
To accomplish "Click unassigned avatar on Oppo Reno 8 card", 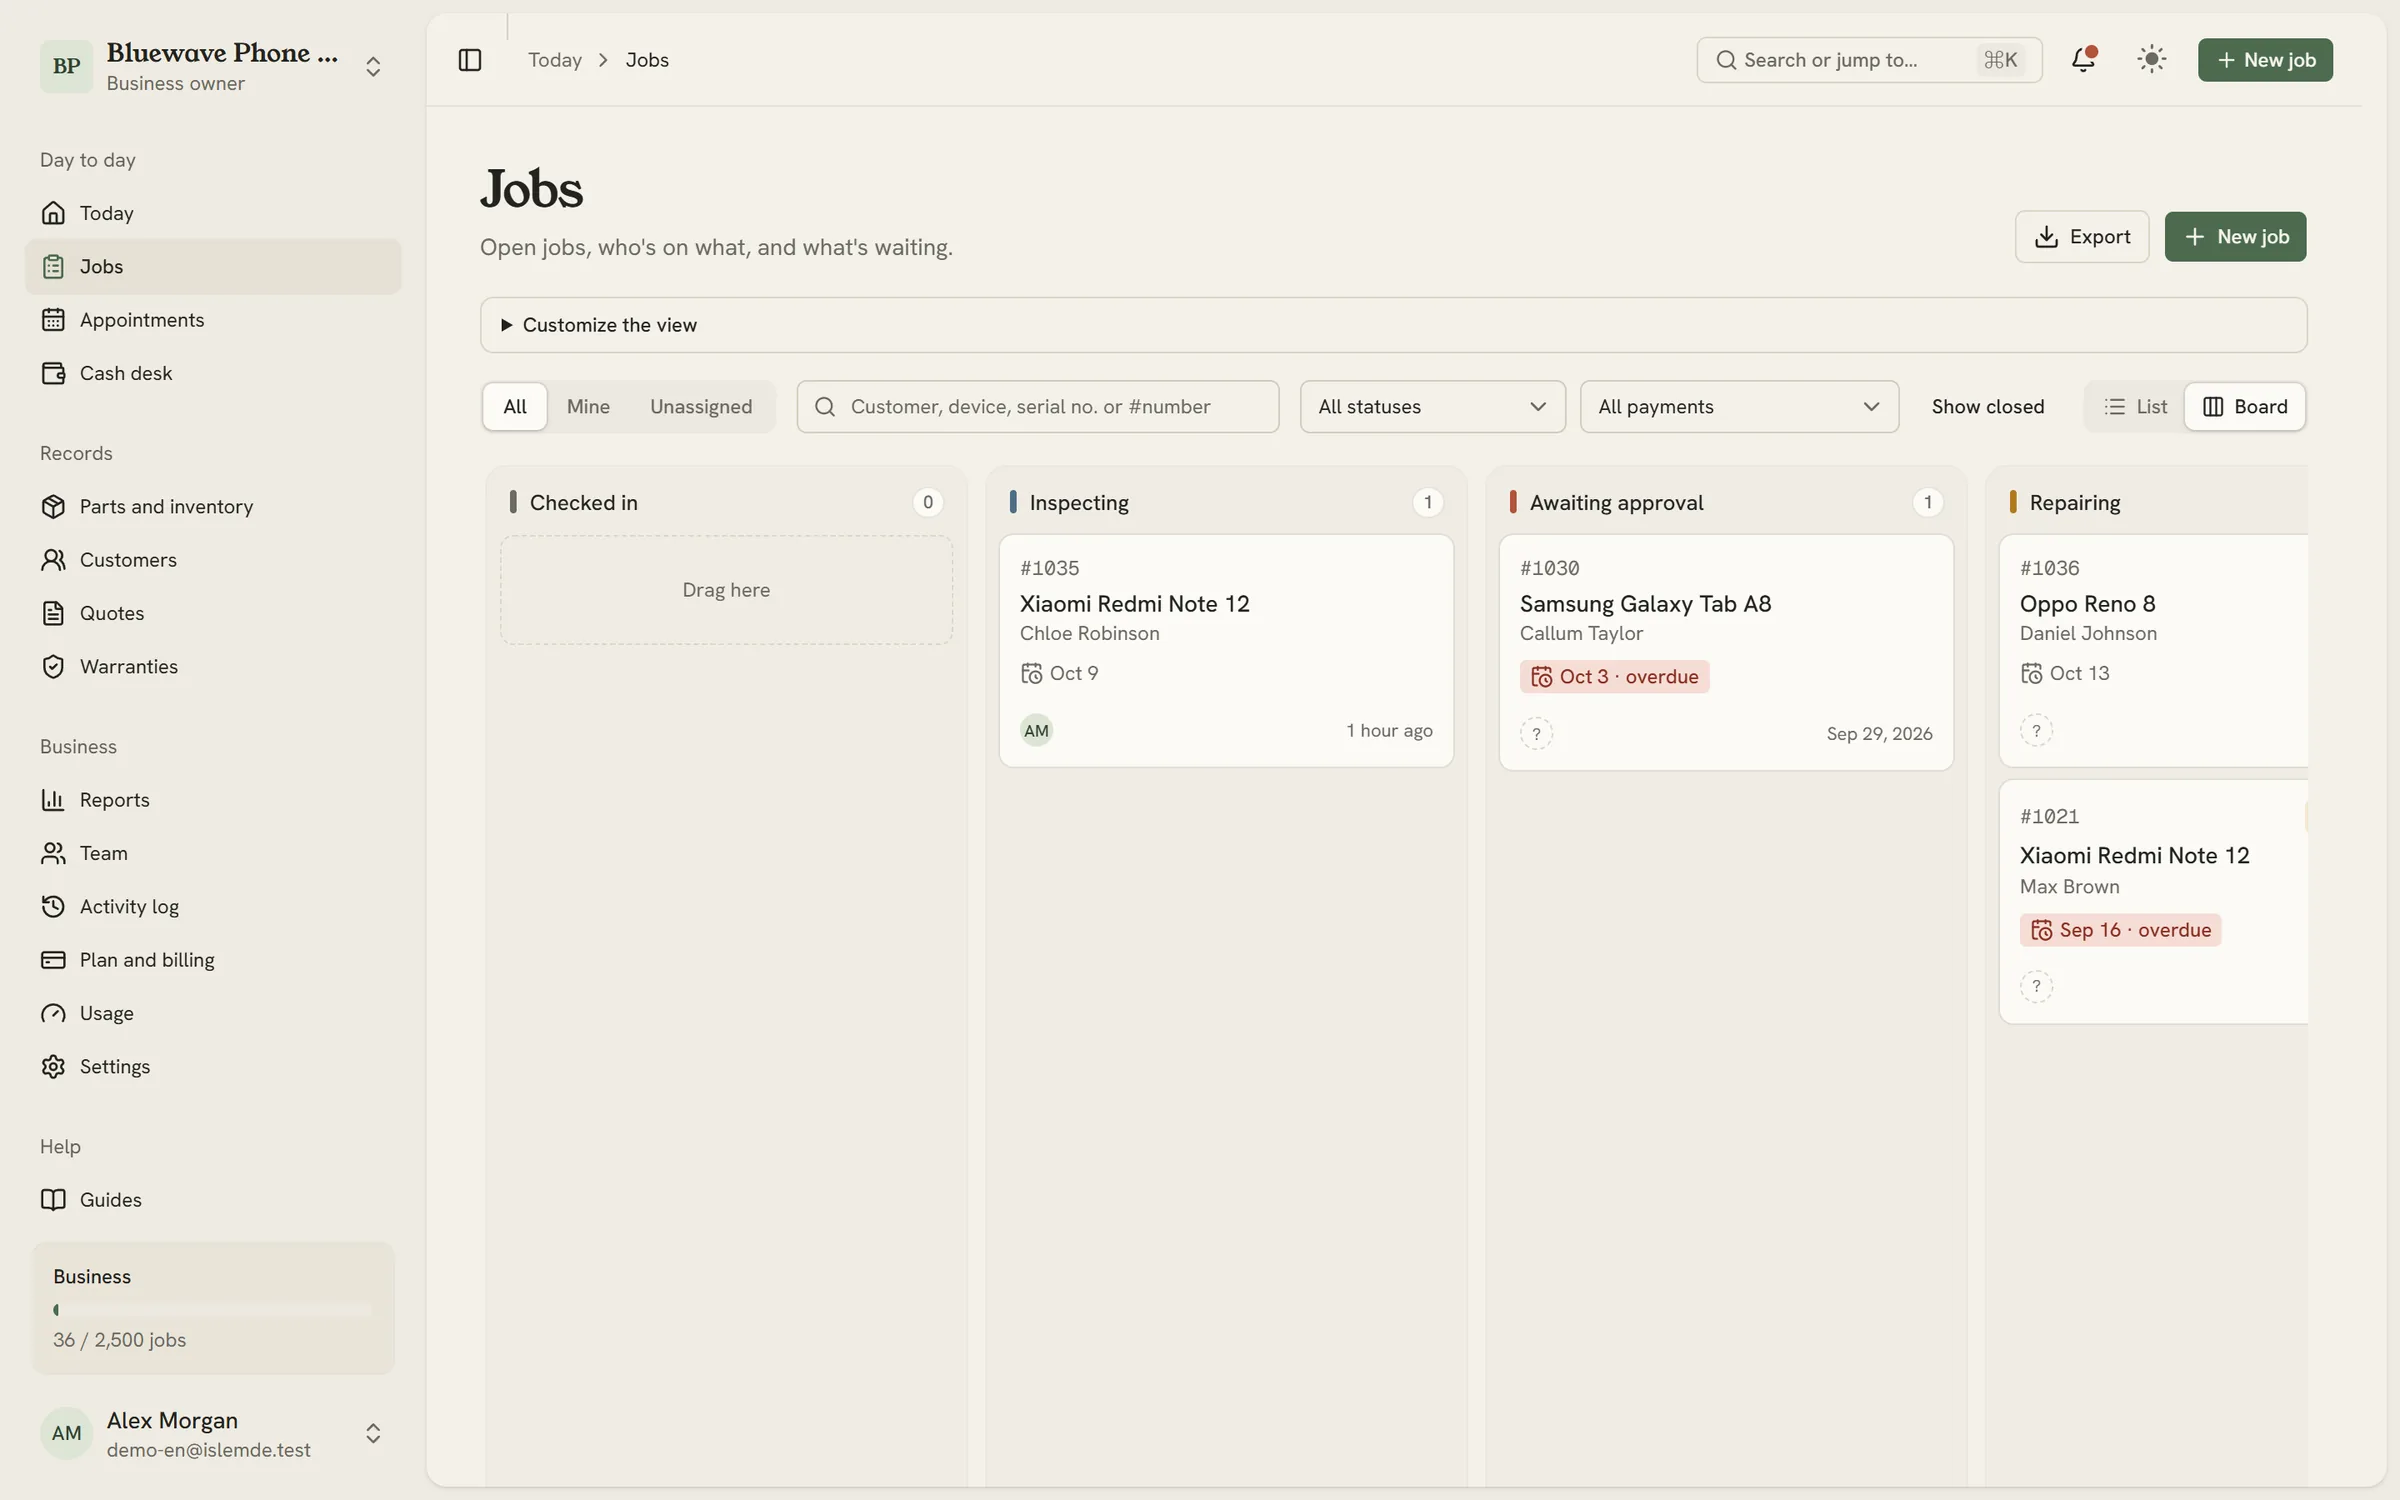I will [2036, 730].
